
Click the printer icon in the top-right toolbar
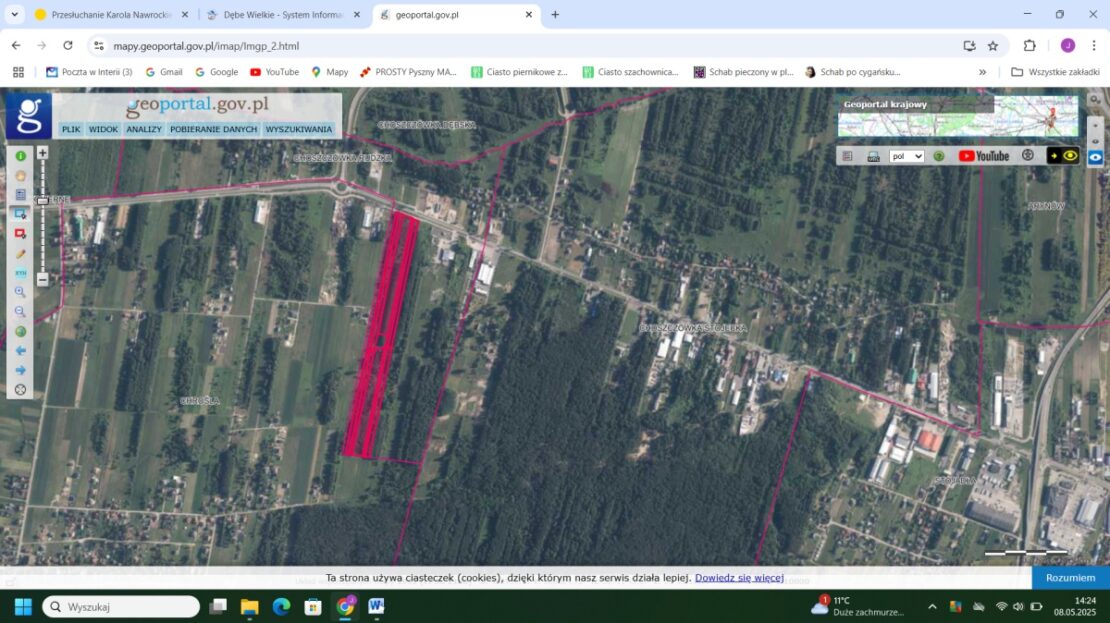click(x=873, y=156)
